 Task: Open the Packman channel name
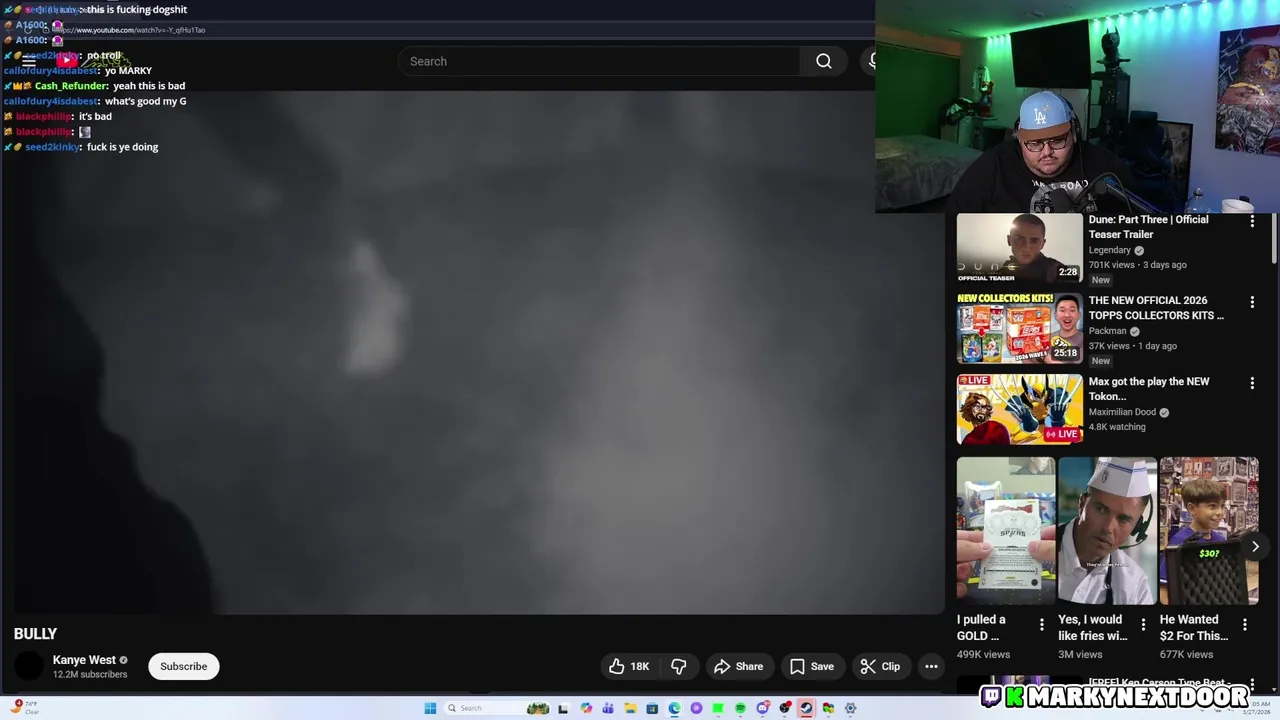coord(1108,331)
